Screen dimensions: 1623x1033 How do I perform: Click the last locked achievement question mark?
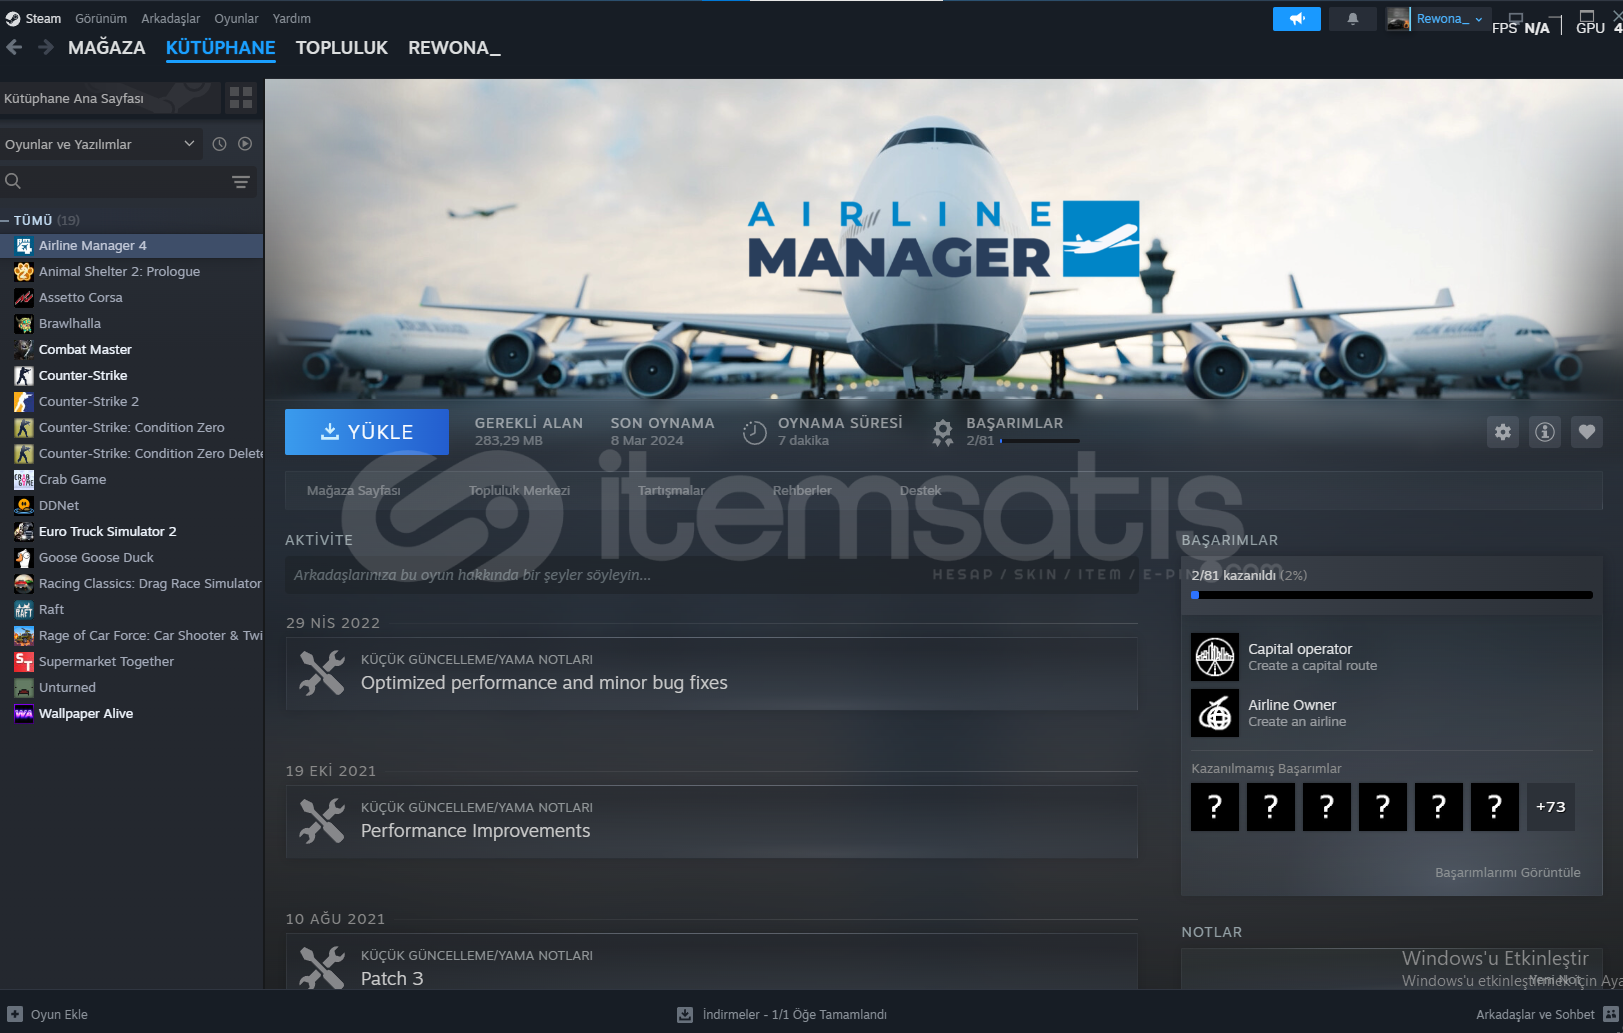(x=1495, y=807)
